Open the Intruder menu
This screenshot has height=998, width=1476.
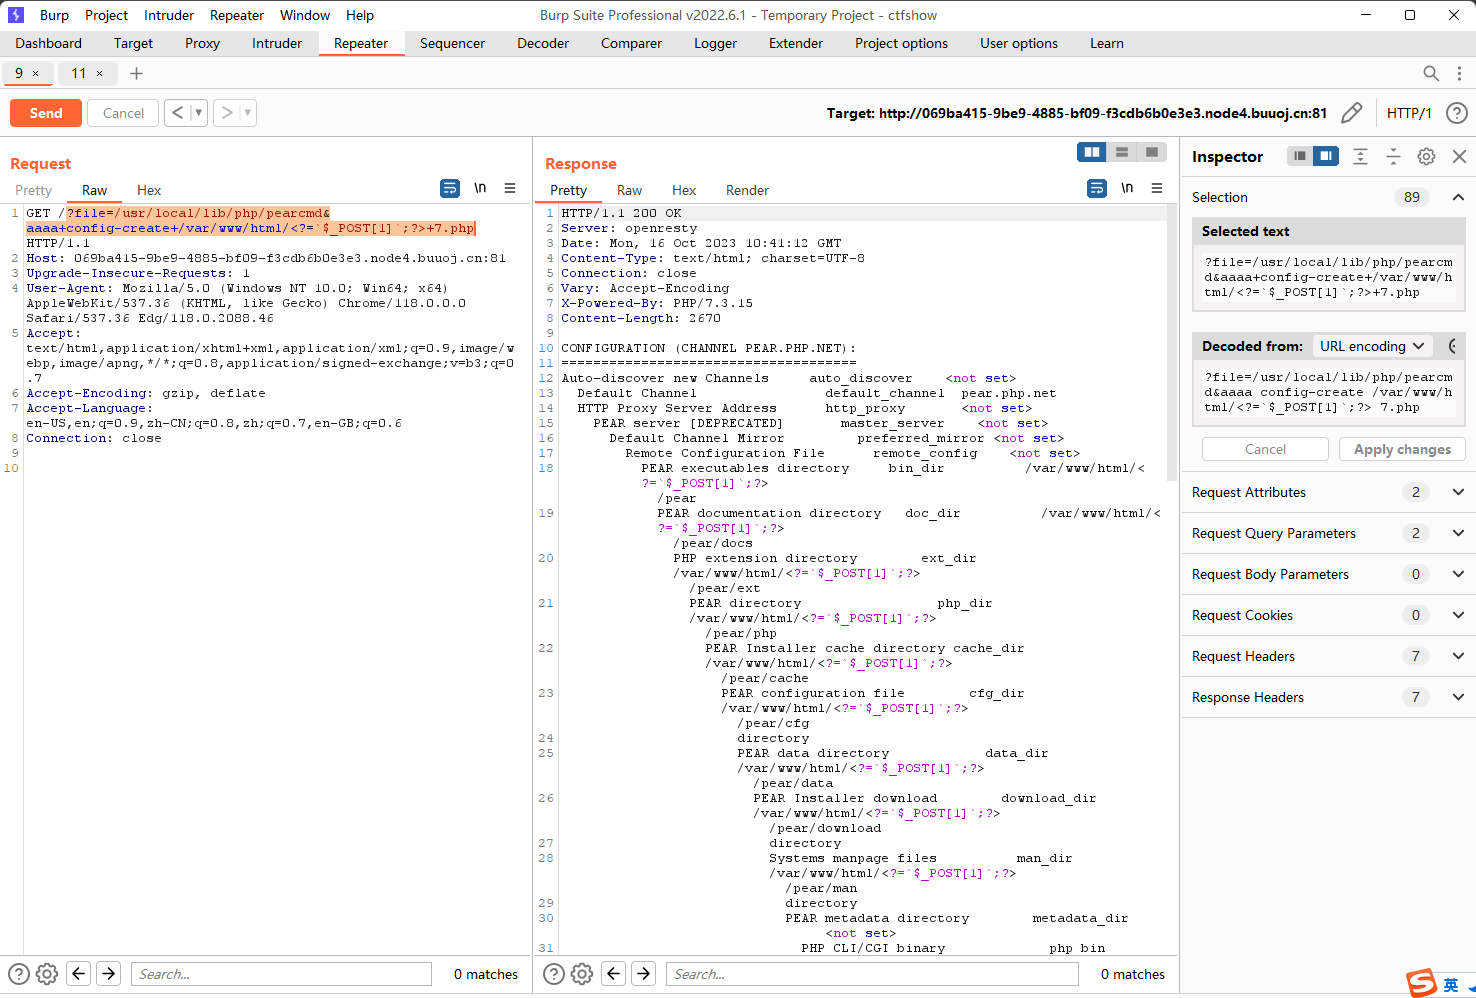coord(169,15)
